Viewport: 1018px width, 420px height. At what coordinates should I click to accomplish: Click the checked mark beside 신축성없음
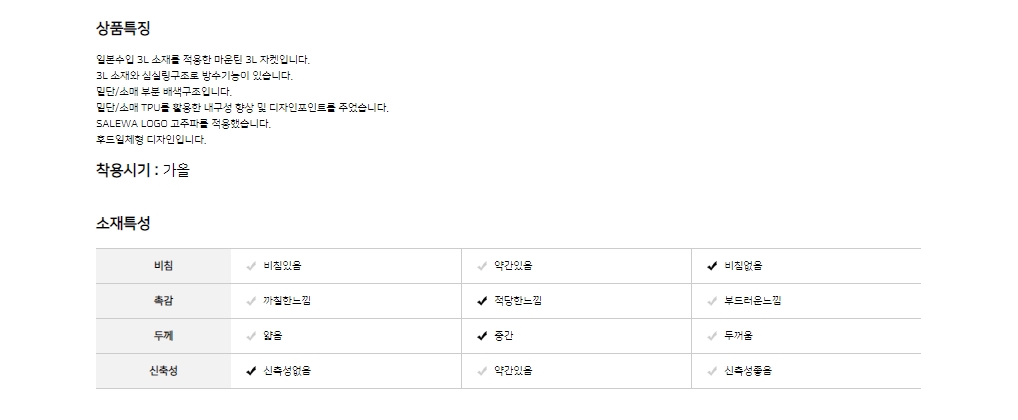[x=252, y=371]
